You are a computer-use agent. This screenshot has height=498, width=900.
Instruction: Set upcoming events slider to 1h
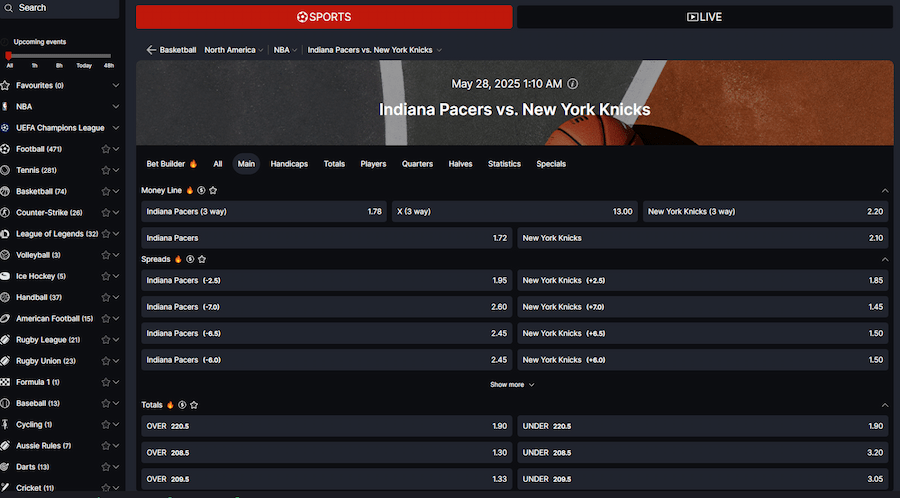click(x=34, y=65)
